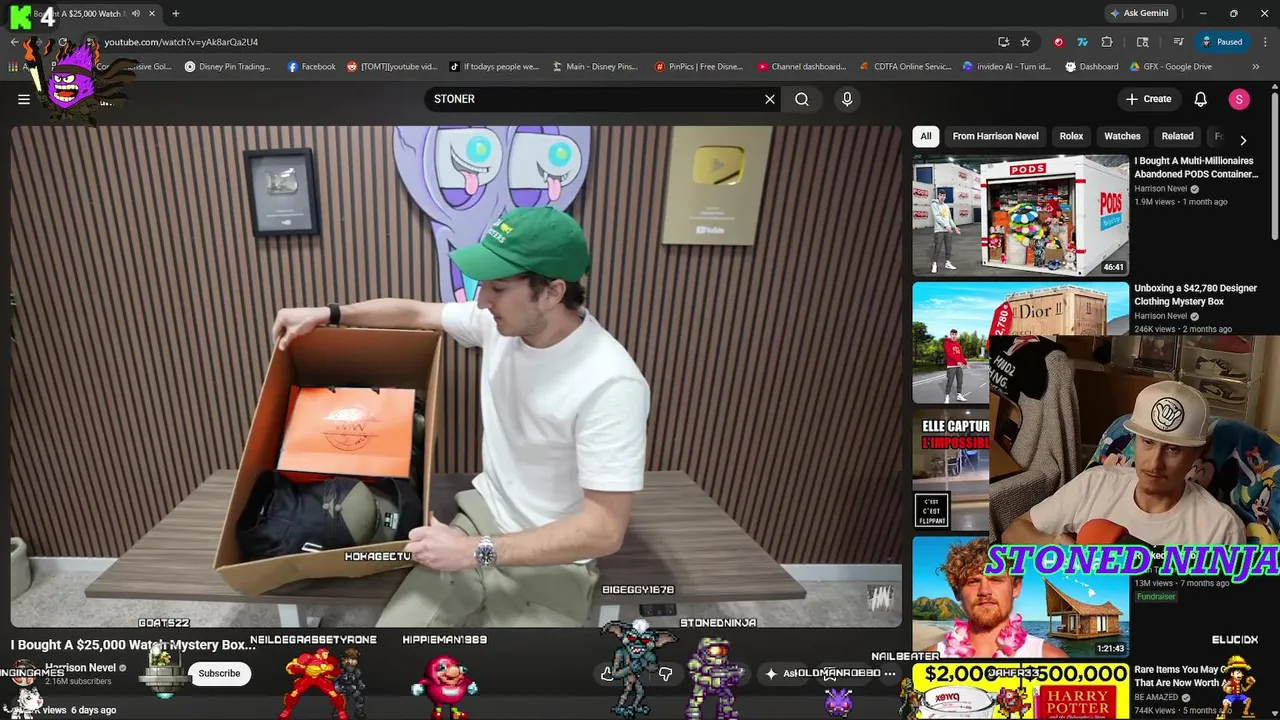1280x720 pixels.
Task: Click the magnifying glass search button
Action: (x=802, y=99)
